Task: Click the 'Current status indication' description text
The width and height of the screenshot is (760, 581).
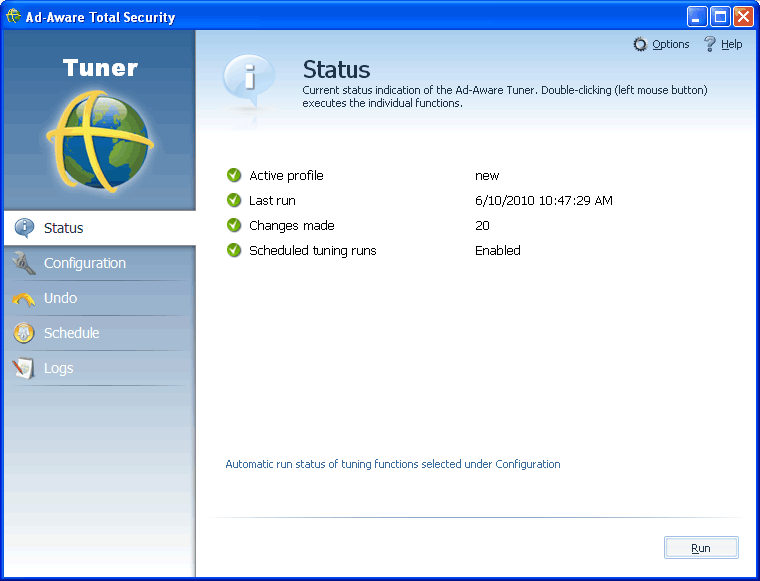Action: (505, 96)
